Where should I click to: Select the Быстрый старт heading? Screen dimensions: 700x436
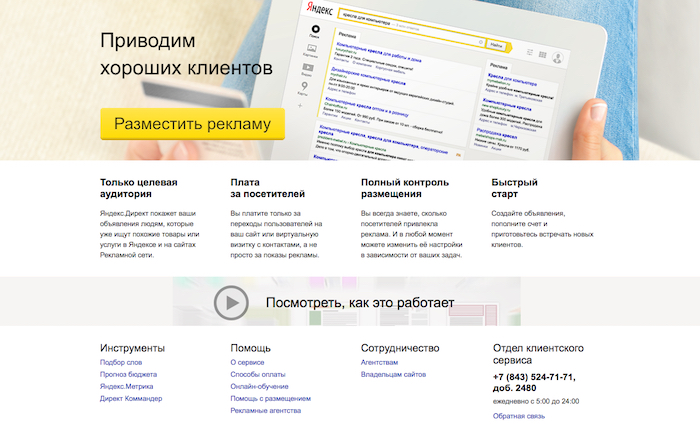click(x=514, y=188)
